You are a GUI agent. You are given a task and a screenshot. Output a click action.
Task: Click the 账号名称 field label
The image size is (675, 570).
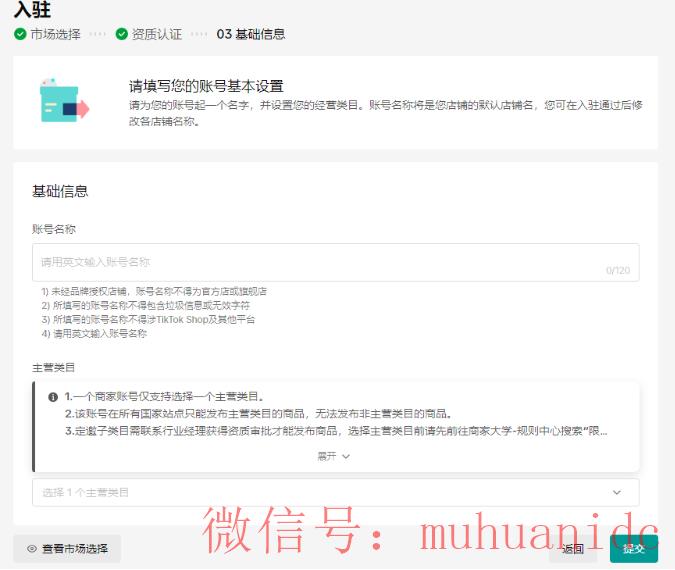(x=54, y=229)
